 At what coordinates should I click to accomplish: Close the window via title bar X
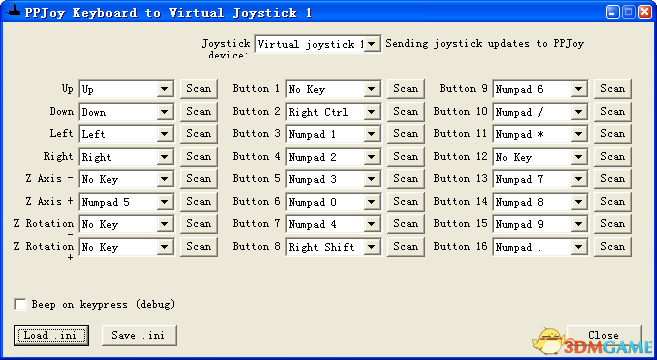pyautogui.click(x=644, y=12)
